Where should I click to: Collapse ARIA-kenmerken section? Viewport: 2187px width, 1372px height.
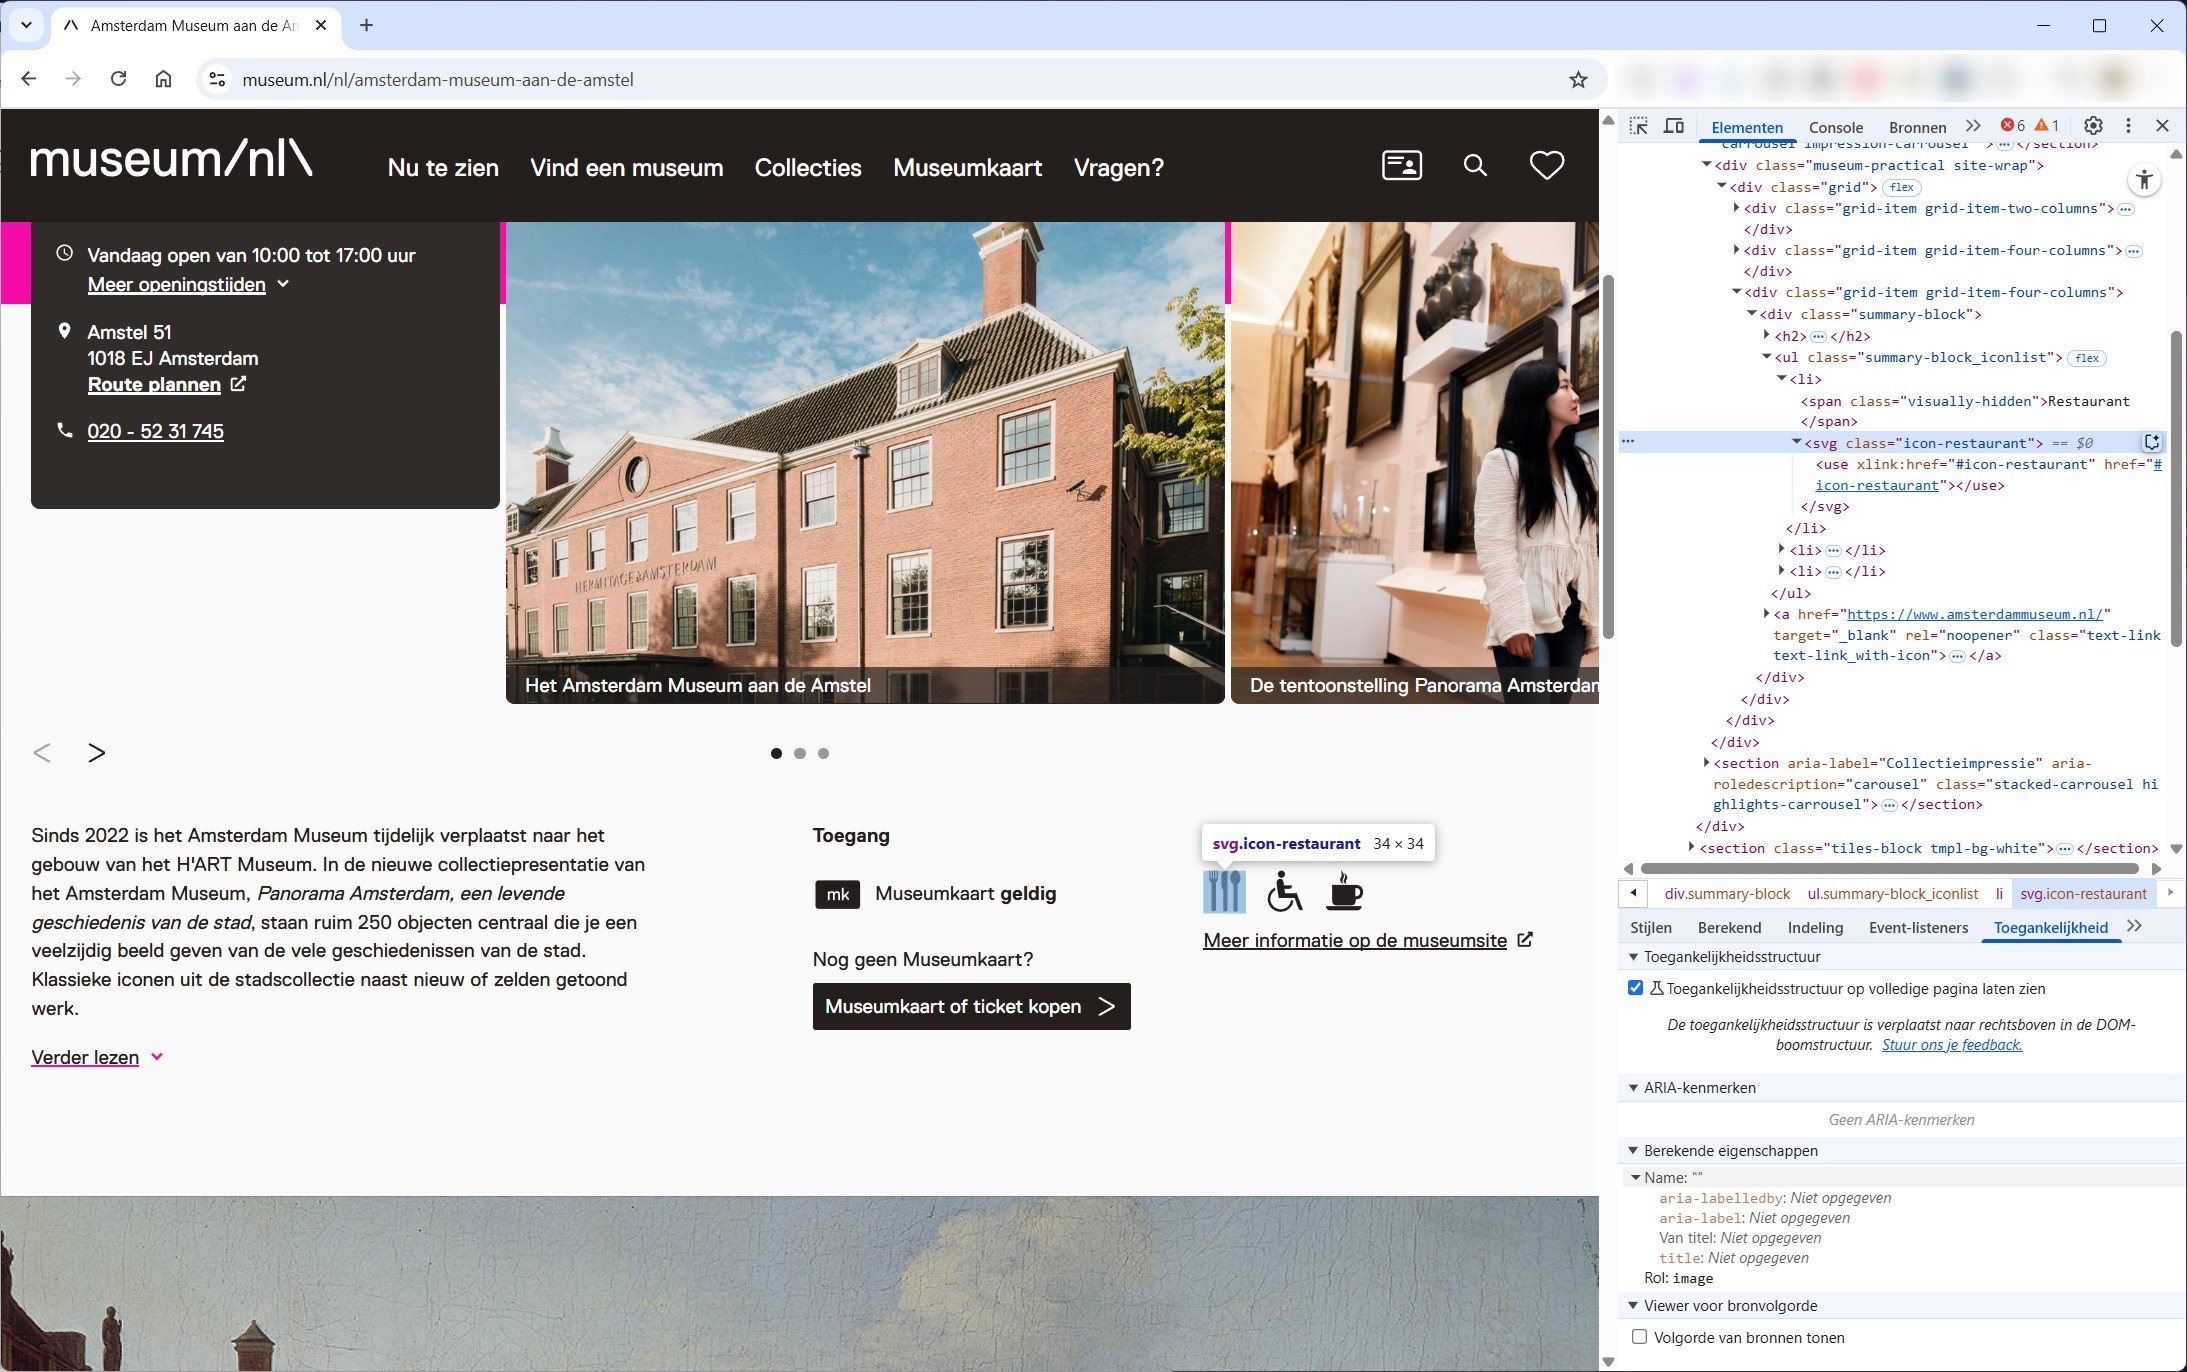click(1633, 1088)
